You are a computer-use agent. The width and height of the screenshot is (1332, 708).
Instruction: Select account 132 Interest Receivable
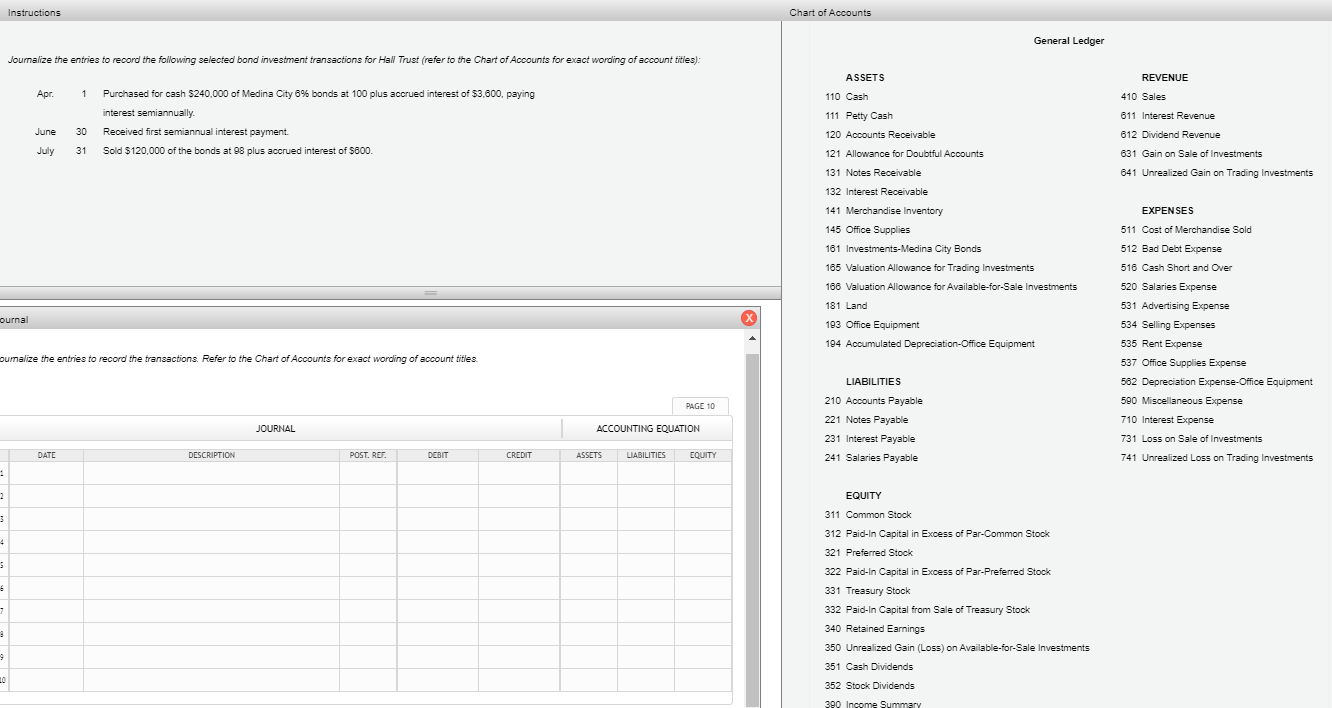tap(876, 192)
